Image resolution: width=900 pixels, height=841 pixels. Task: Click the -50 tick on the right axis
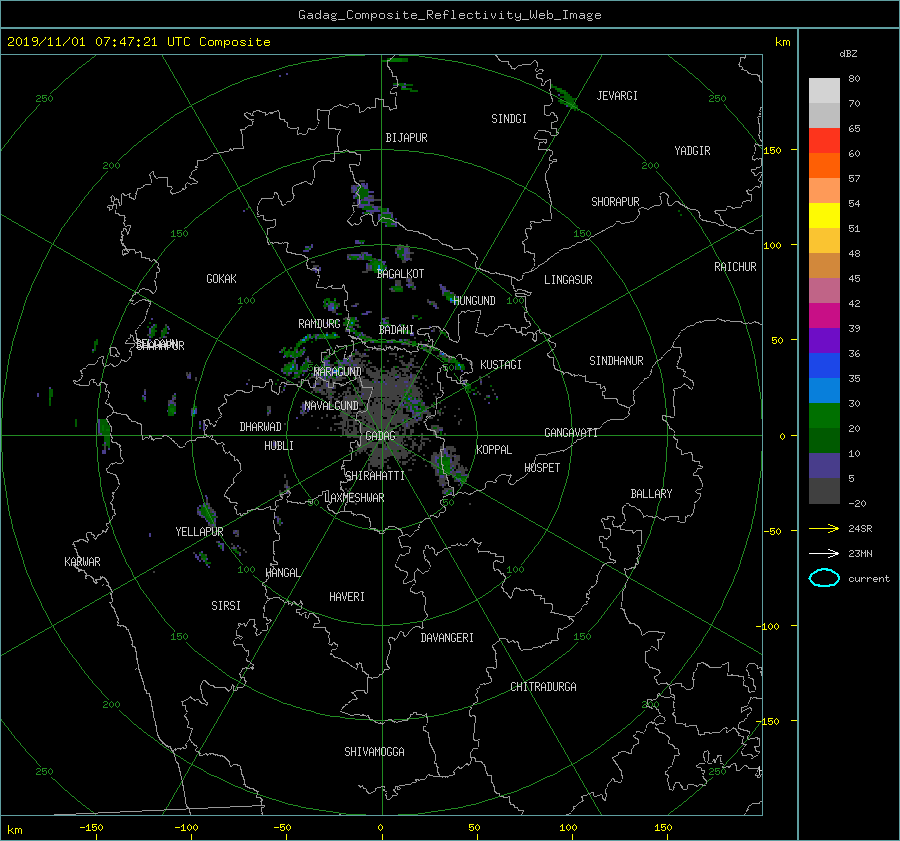pyautogui.click(x=772, y=532)
